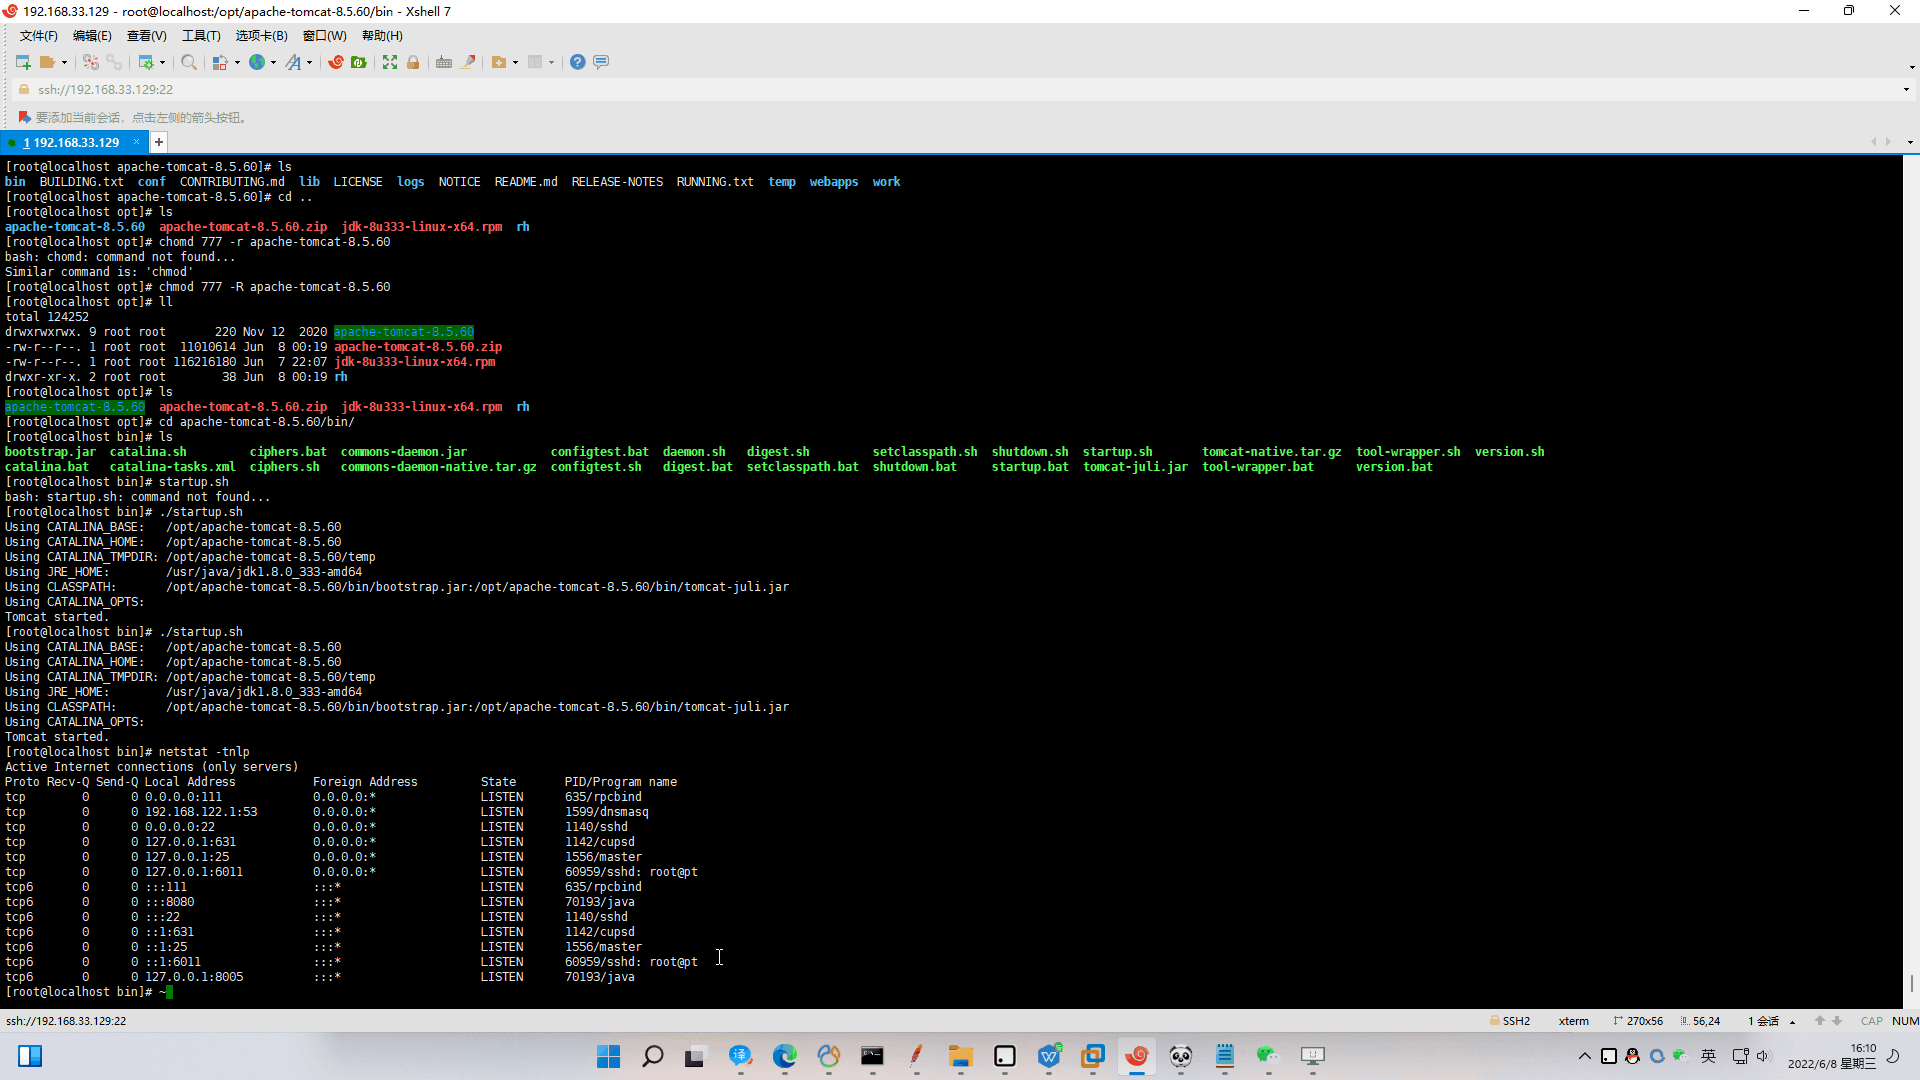The height and width of the screenshot is (1080, 1920).
Task: Lock the screen with the padlock icon
Action: pos(413,62)
